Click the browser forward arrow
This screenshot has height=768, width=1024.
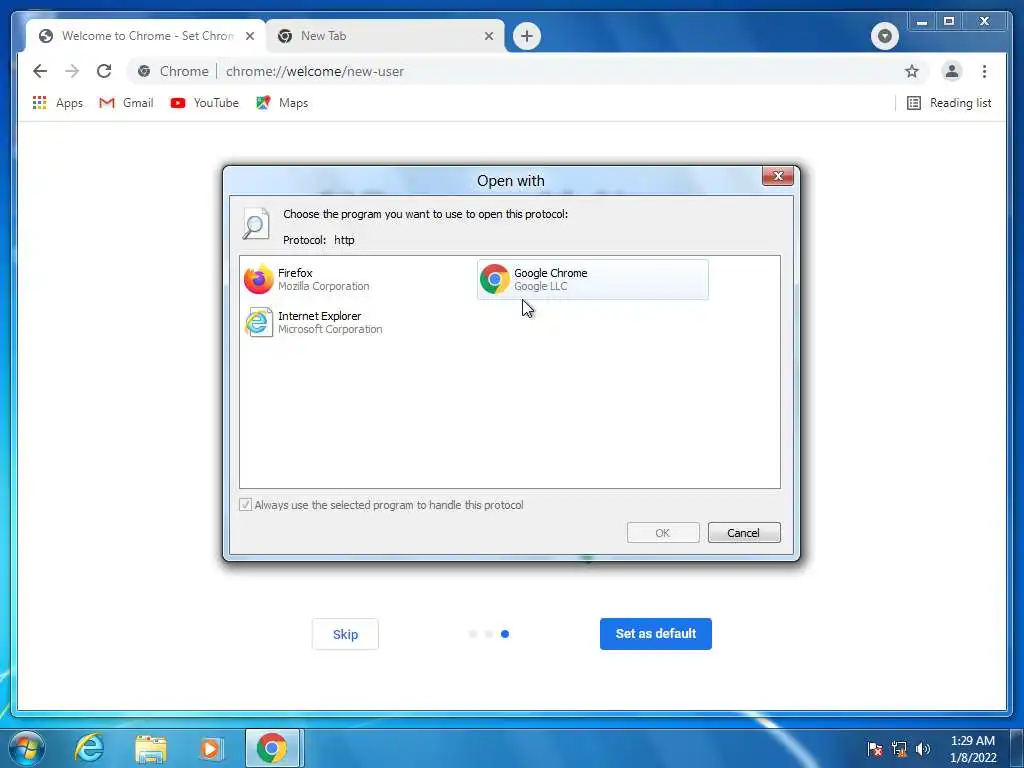click(x=72, y=71)
